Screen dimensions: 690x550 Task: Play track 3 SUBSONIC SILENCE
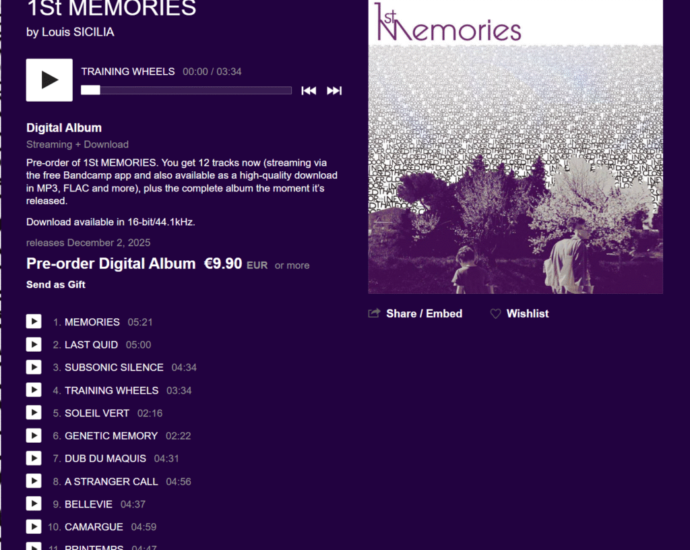click(34, 367)
